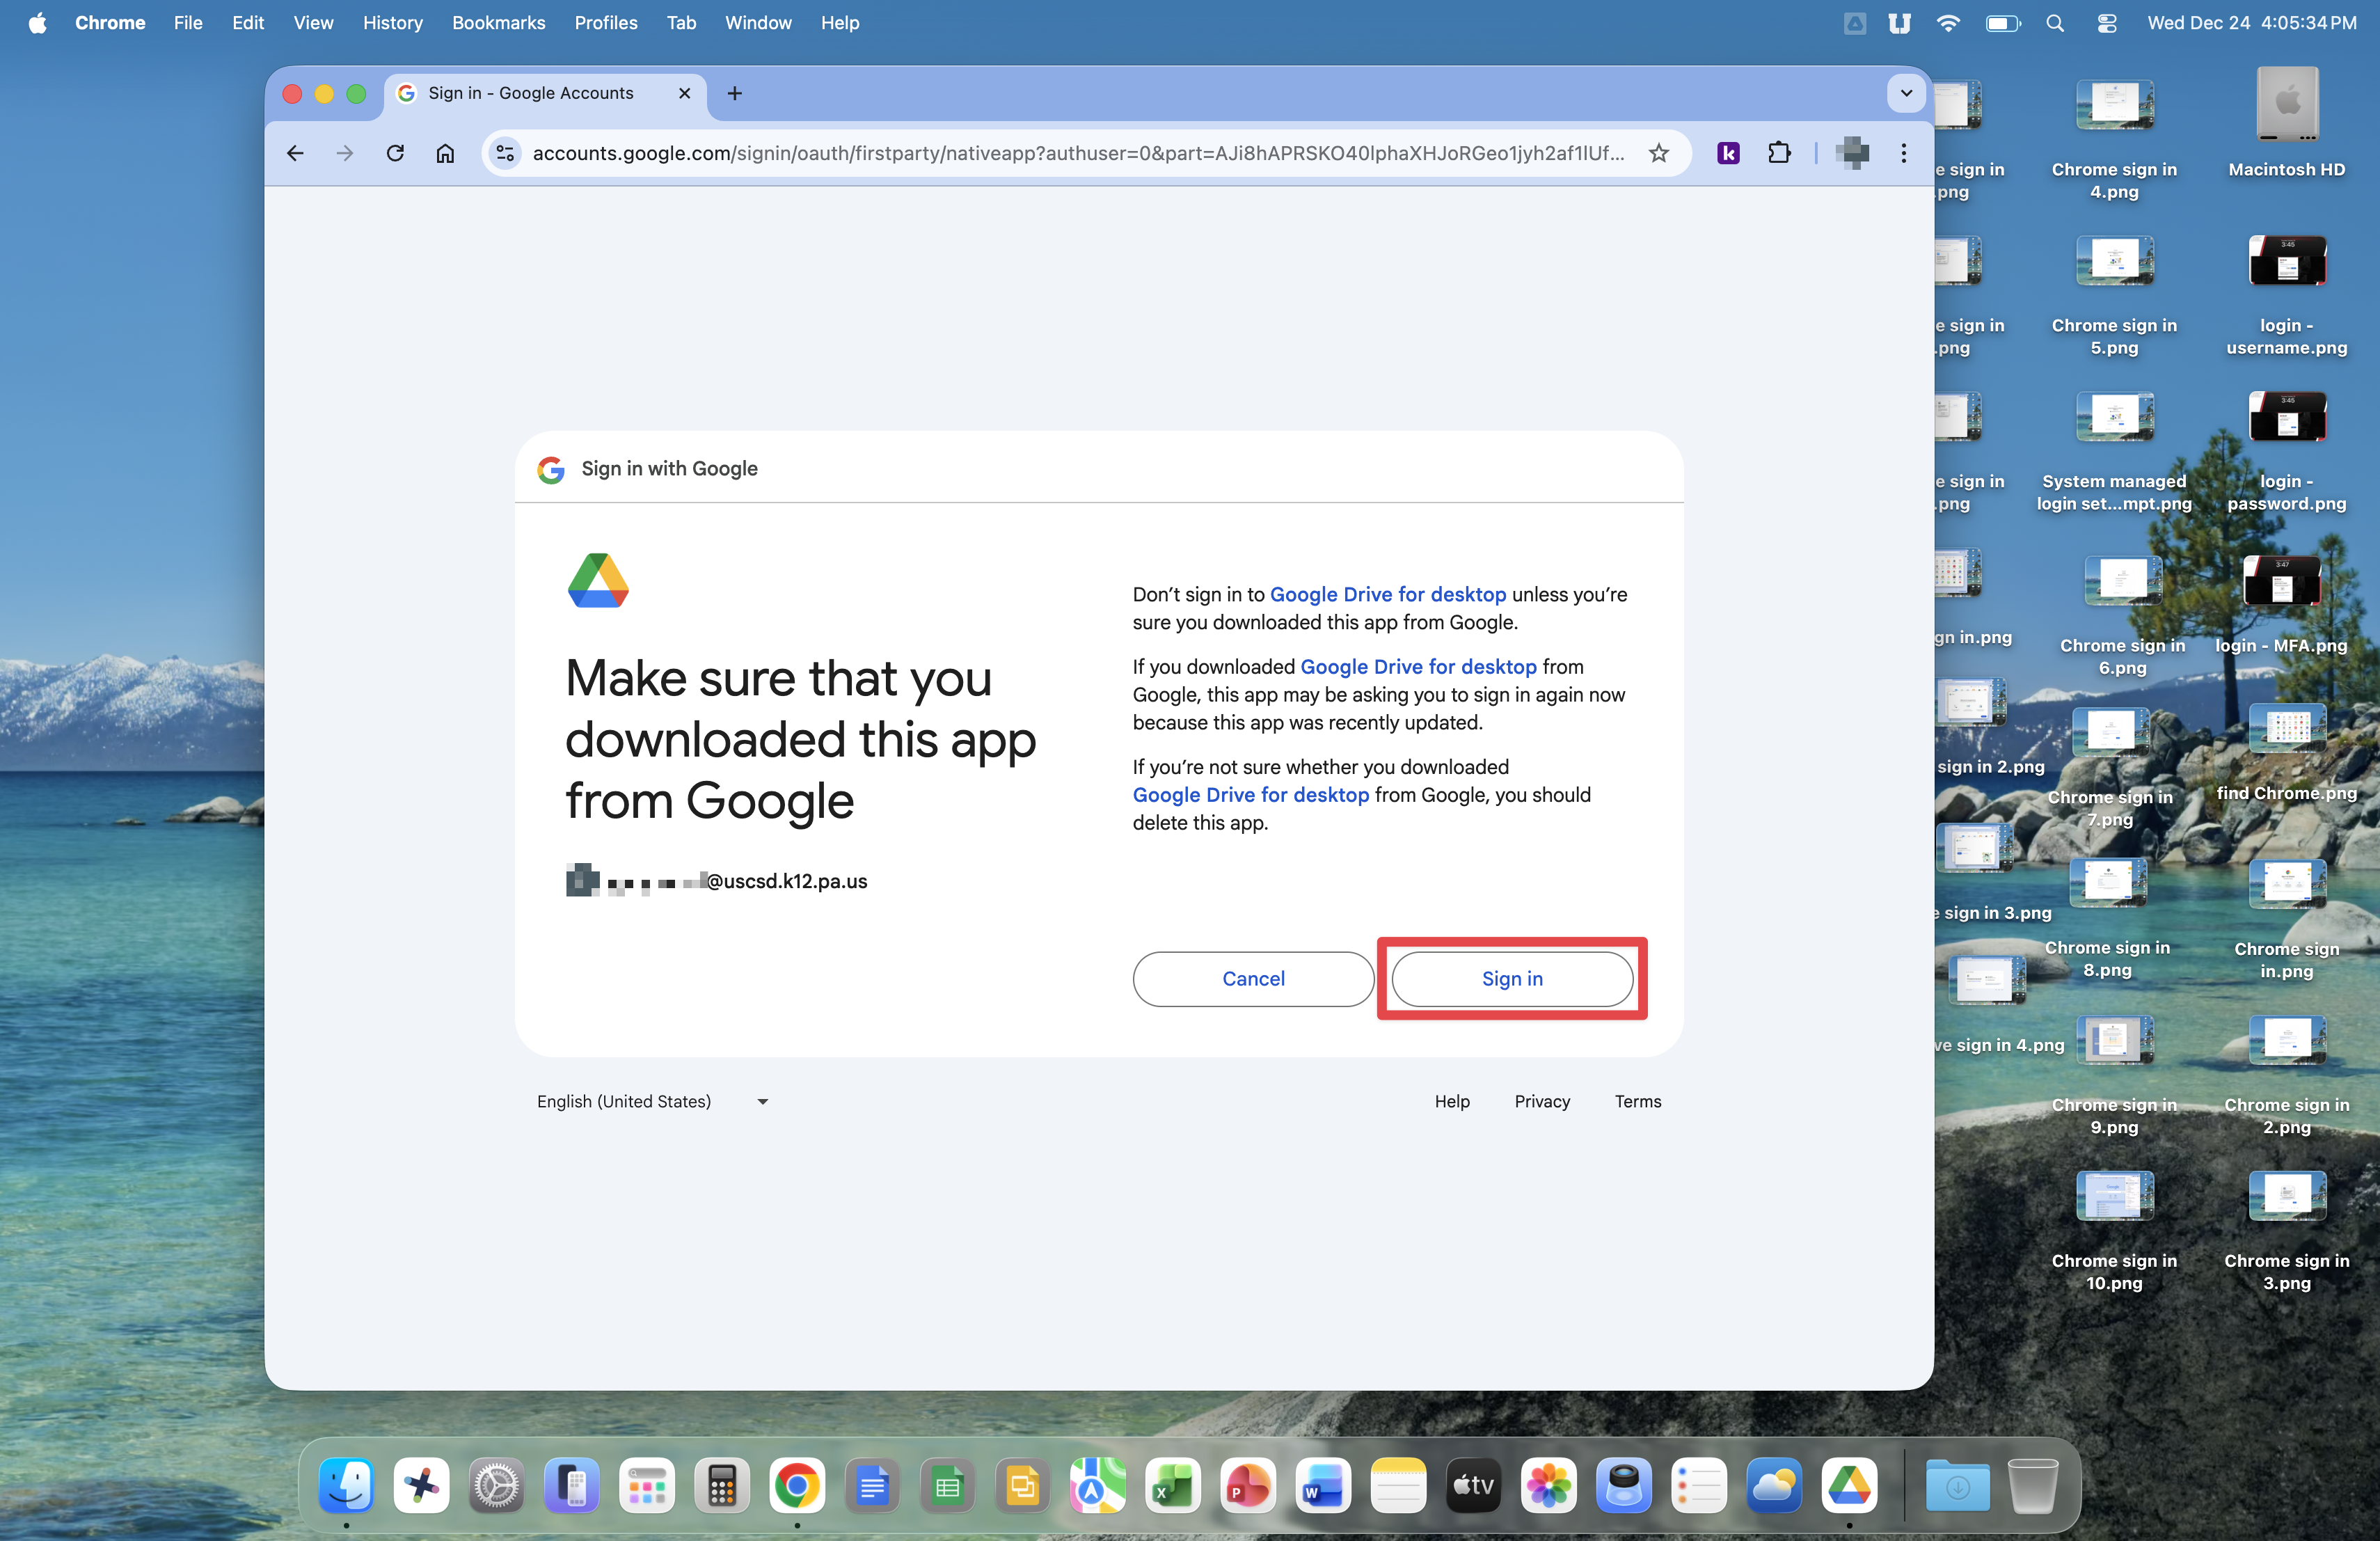The image size is (2380, 1541).
Task: Click the purple K extension icon
Action: click(x=1728, y=153)
